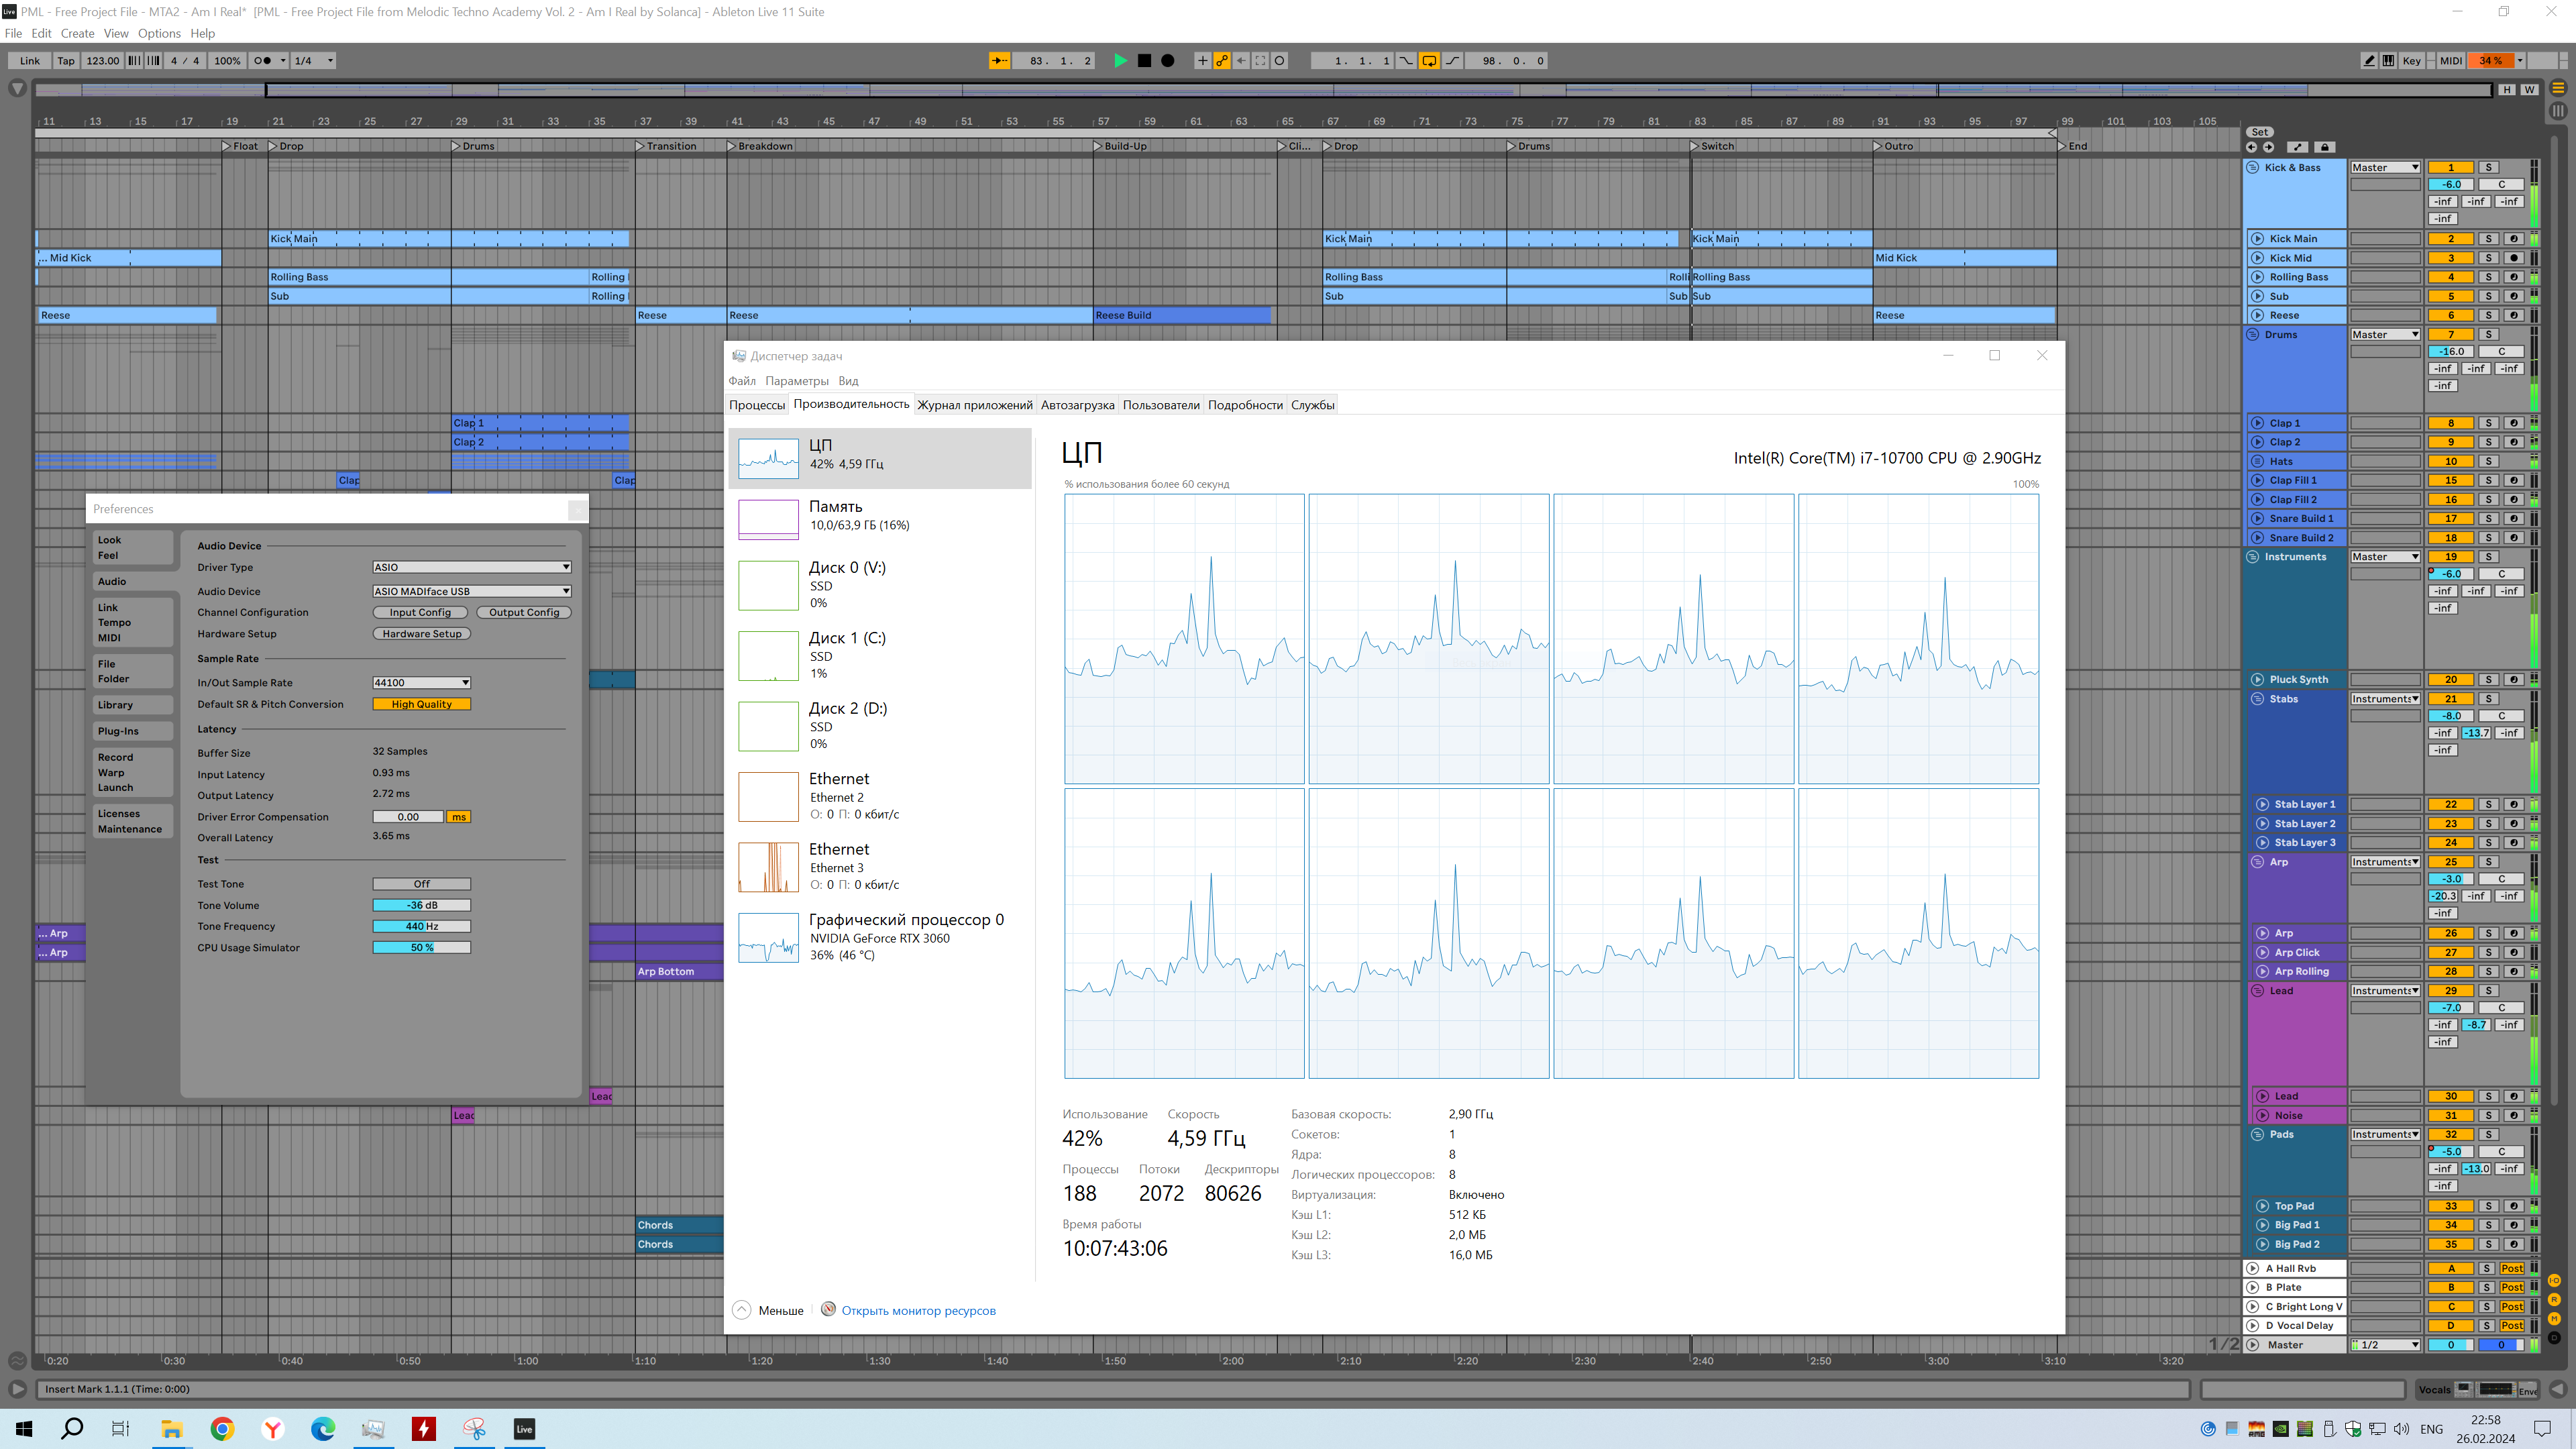Click the Follow playback arrow icon

999,61
